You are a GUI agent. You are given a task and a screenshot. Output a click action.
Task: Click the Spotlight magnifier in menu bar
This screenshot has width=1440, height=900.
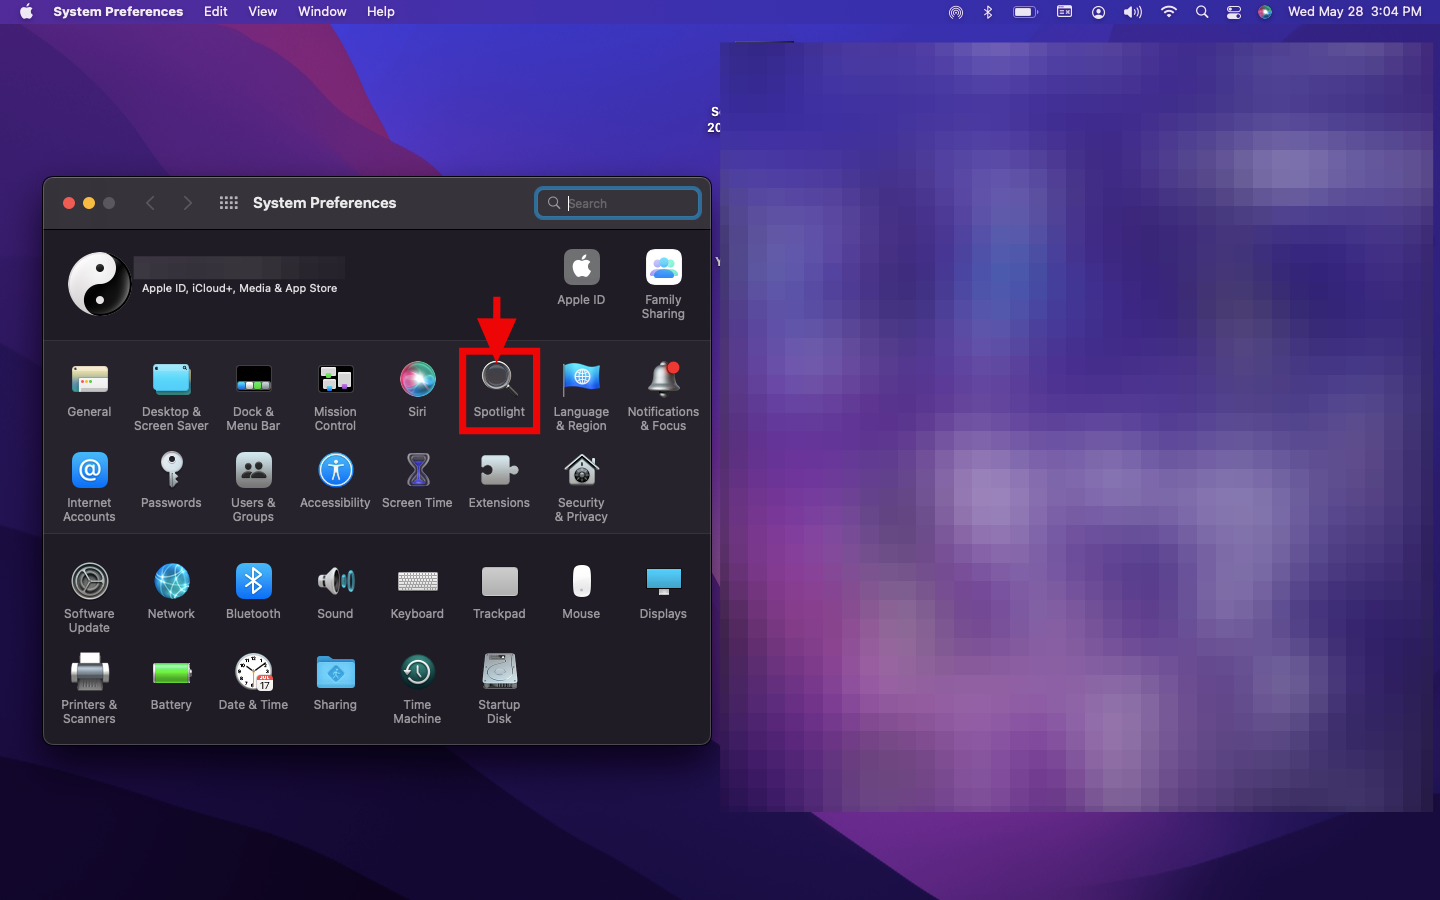[x=1202, y=12]
